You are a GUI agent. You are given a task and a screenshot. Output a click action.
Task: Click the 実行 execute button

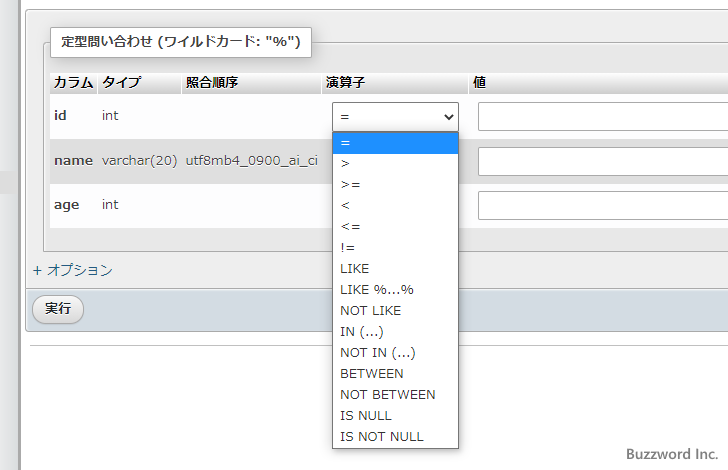click(58, 309)
